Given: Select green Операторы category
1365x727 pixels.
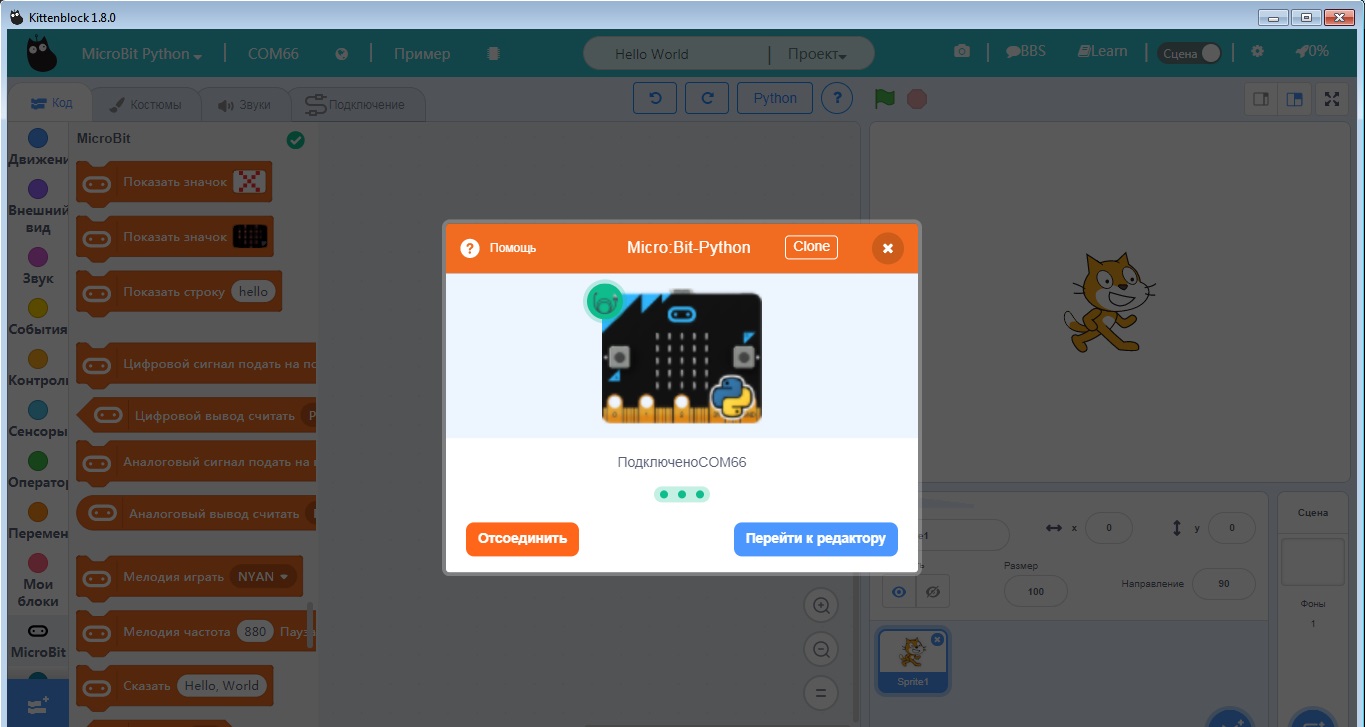Looking at the screenshot, I should click(38, 461).
